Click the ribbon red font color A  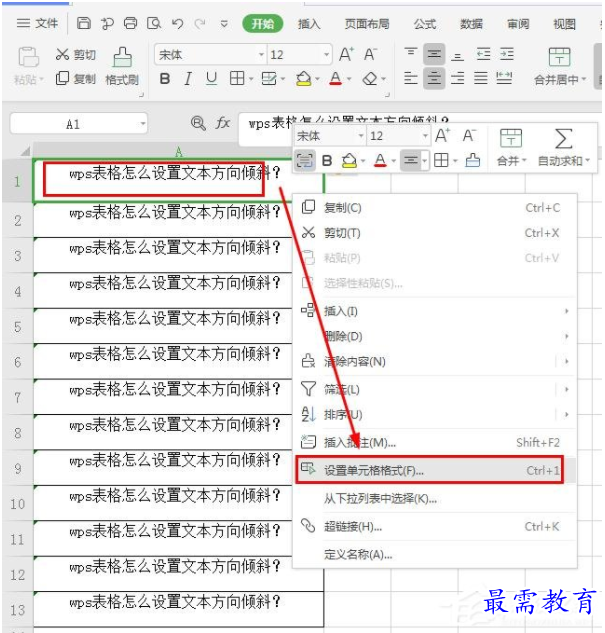click(336, 78)
